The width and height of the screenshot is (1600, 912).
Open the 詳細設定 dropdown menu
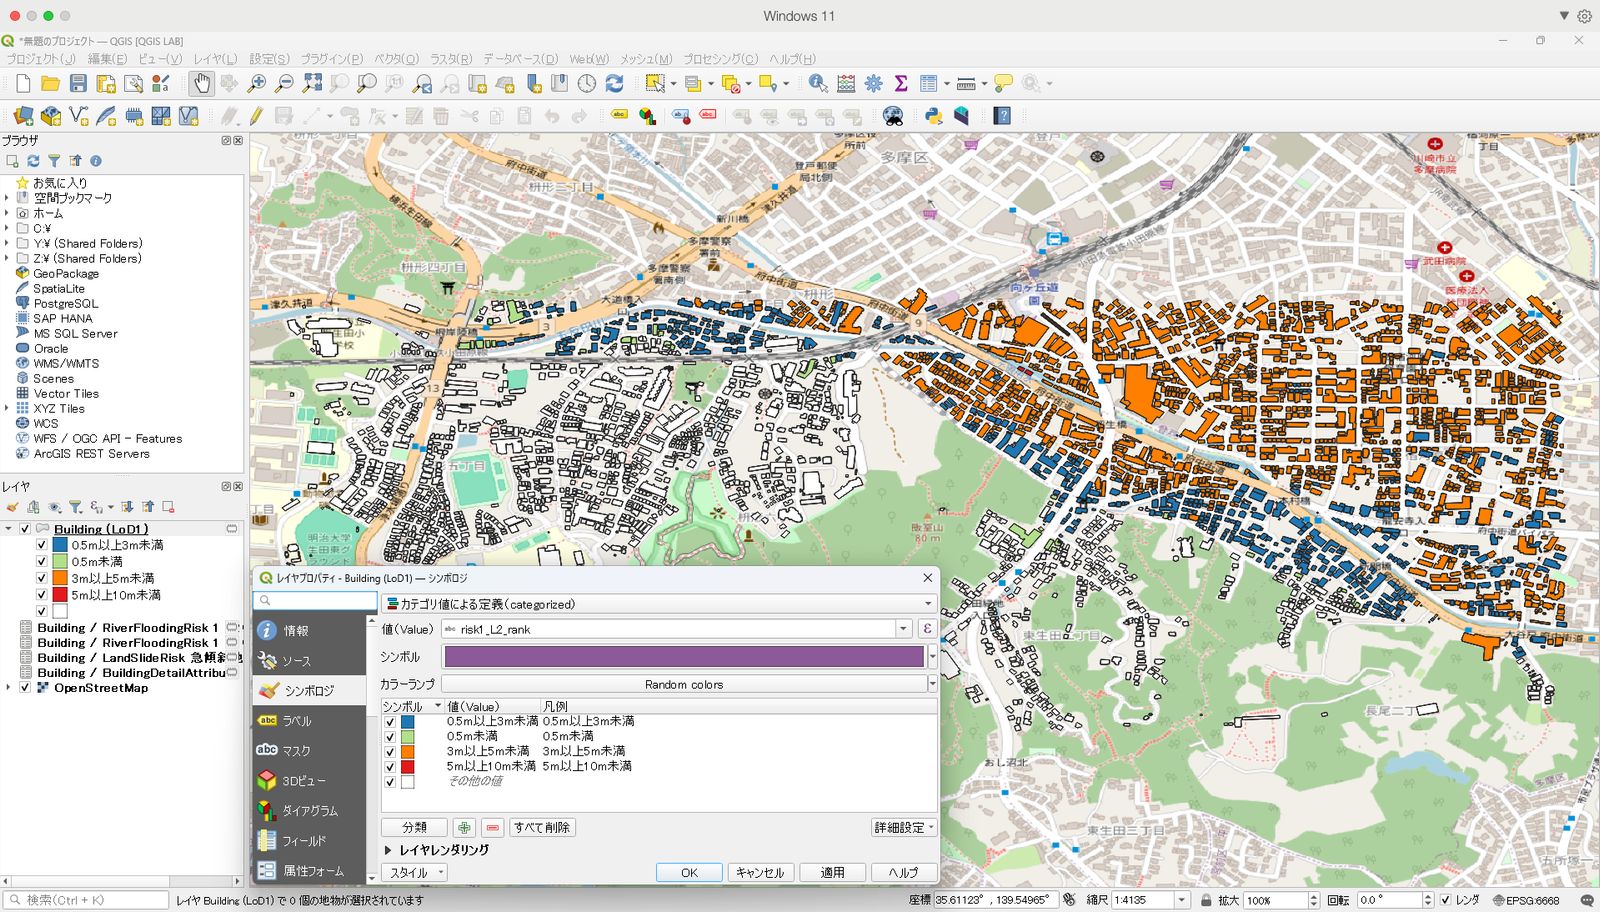tap(904, 828)
